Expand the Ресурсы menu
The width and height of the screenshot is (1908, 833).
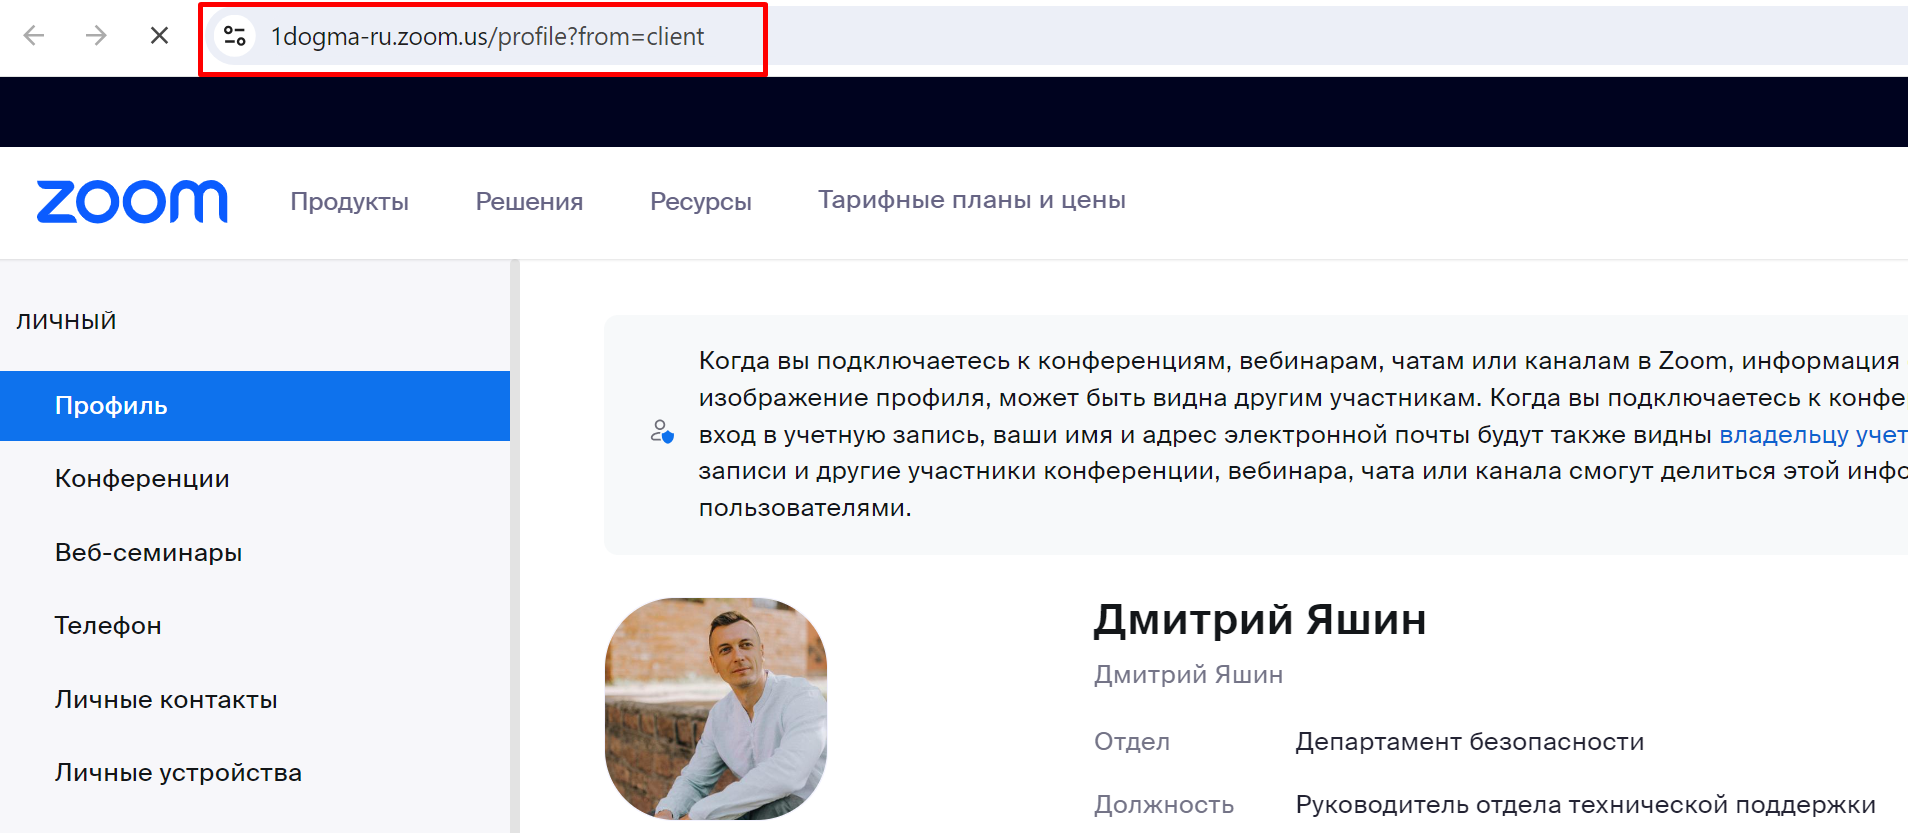pos(700,201)
